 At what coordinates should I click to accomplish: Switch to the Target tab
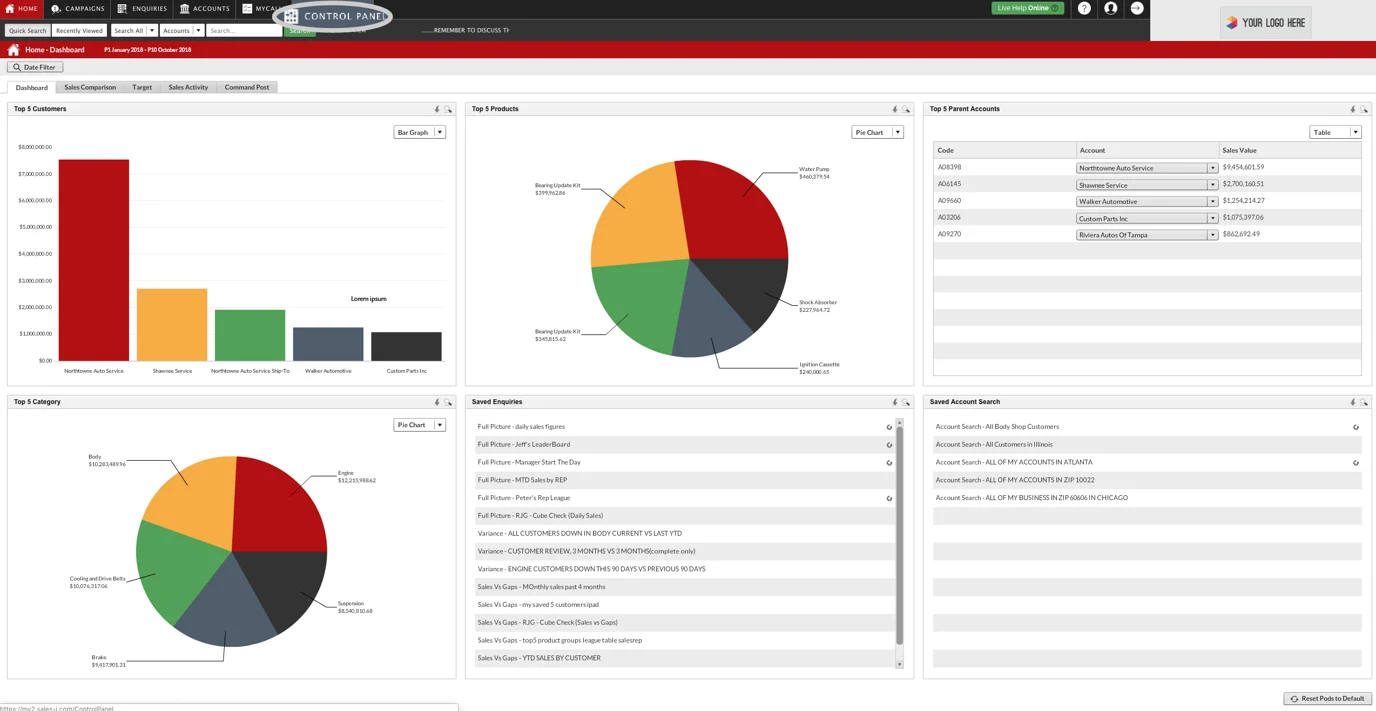(142, 87)
